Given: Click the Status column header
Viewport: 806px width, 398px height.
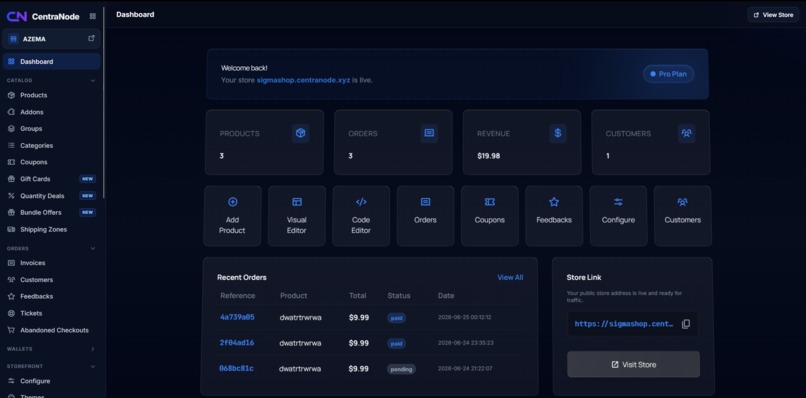Looking at the screenshot, I should (399, 296).
